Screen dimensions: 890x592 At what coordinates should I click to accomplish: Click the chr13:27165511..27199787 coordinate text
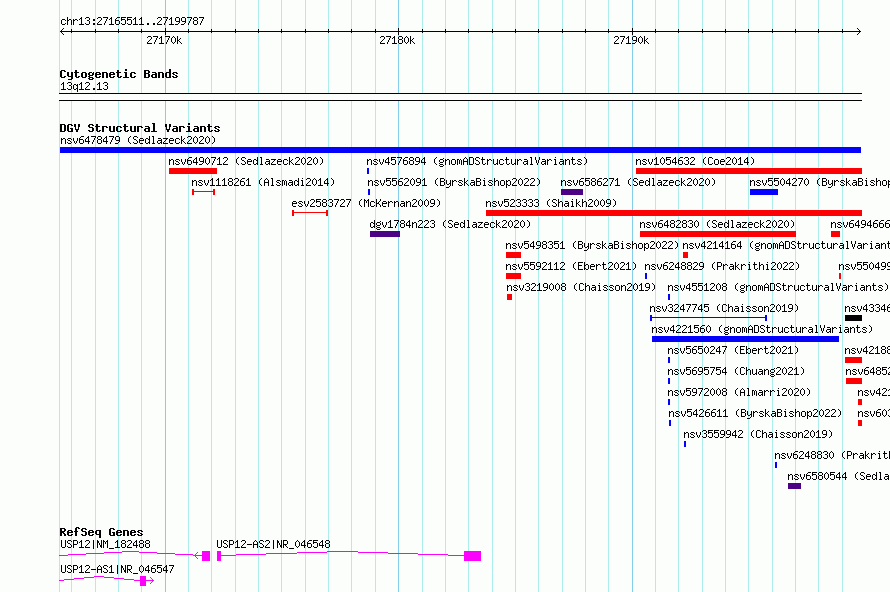coord(132,22)
